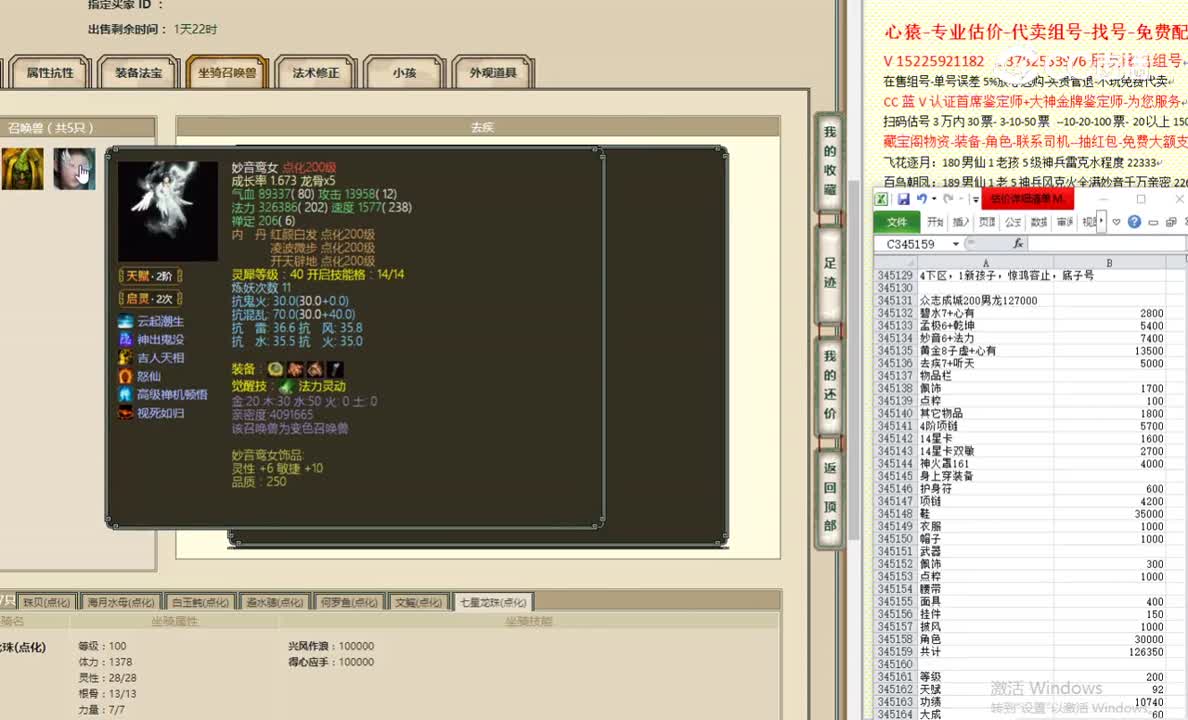Screen dimensions: 1188x720
Task: Open the 文件 menu in Excel
Action: 896,221
